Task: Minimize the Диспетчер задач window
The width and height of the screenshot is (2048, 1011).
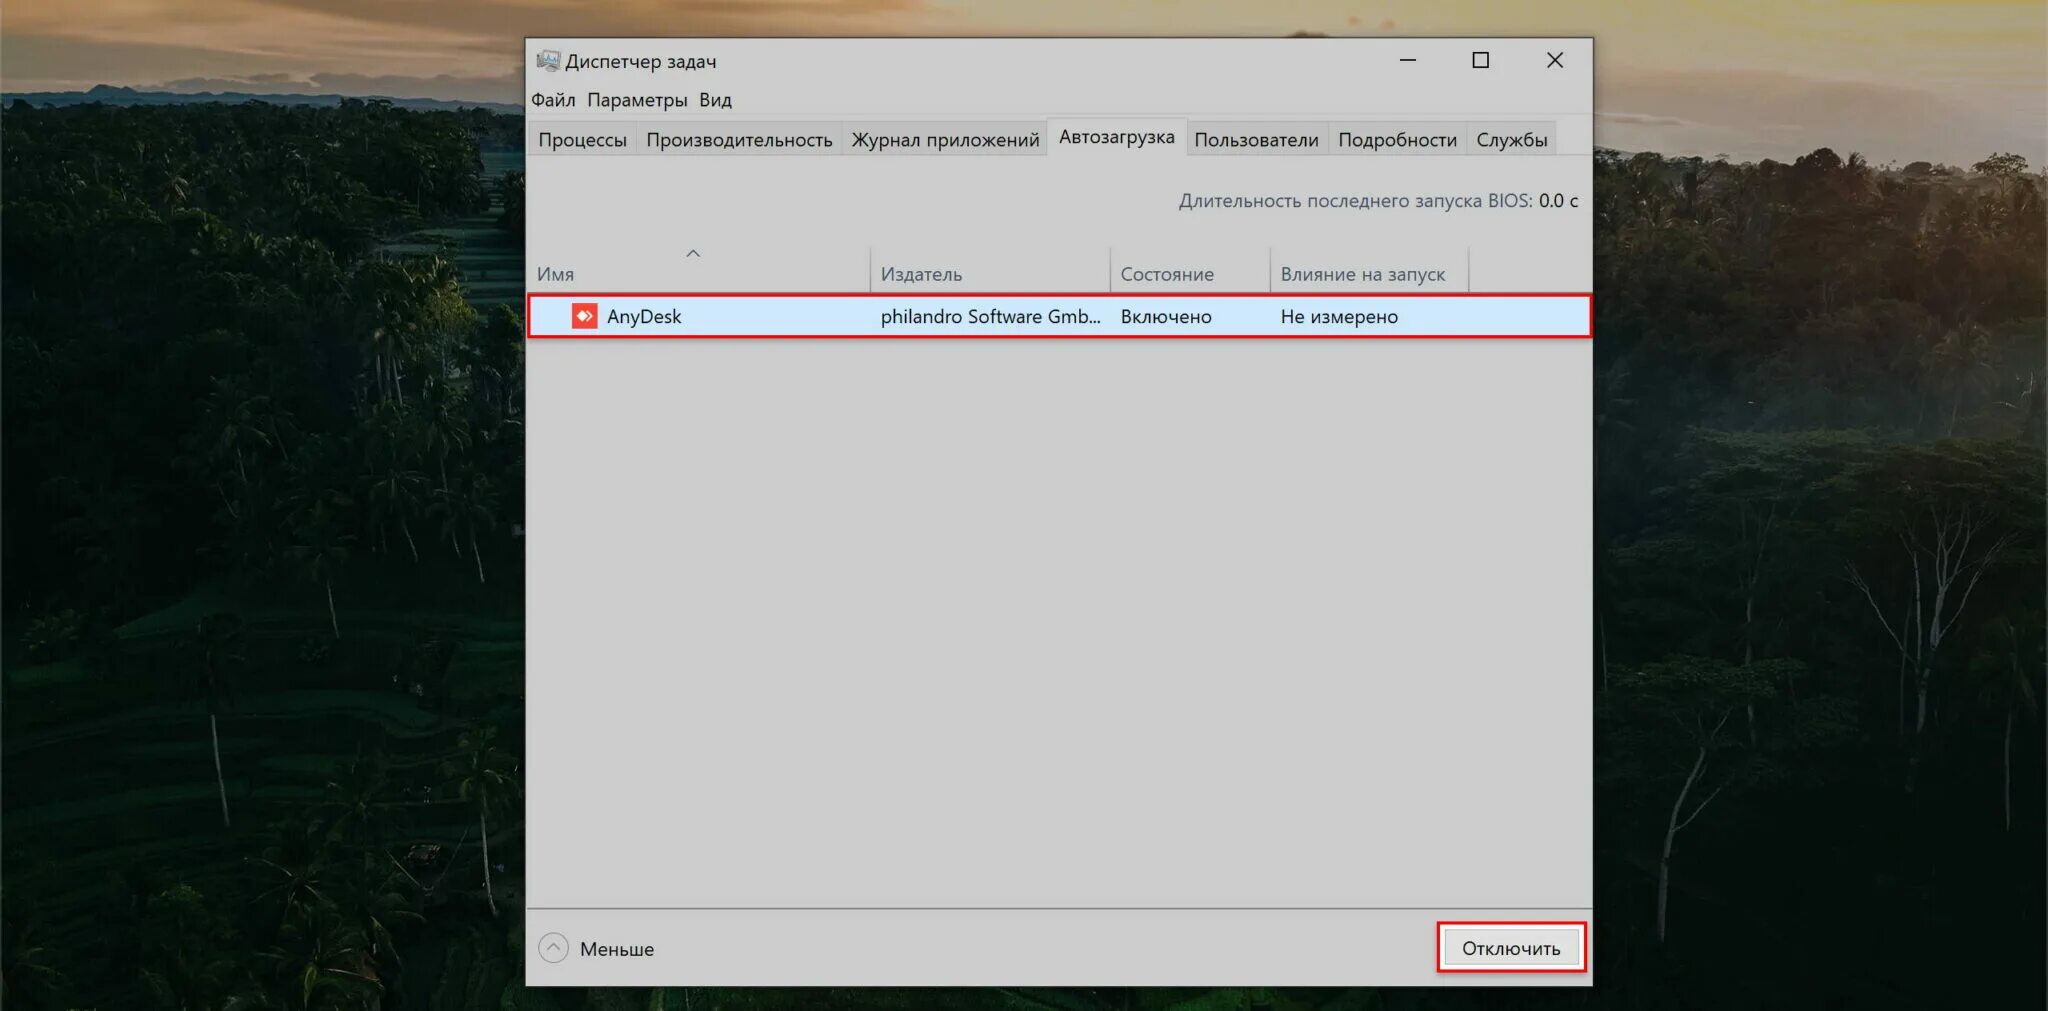Action: (x=1407, y=60)
